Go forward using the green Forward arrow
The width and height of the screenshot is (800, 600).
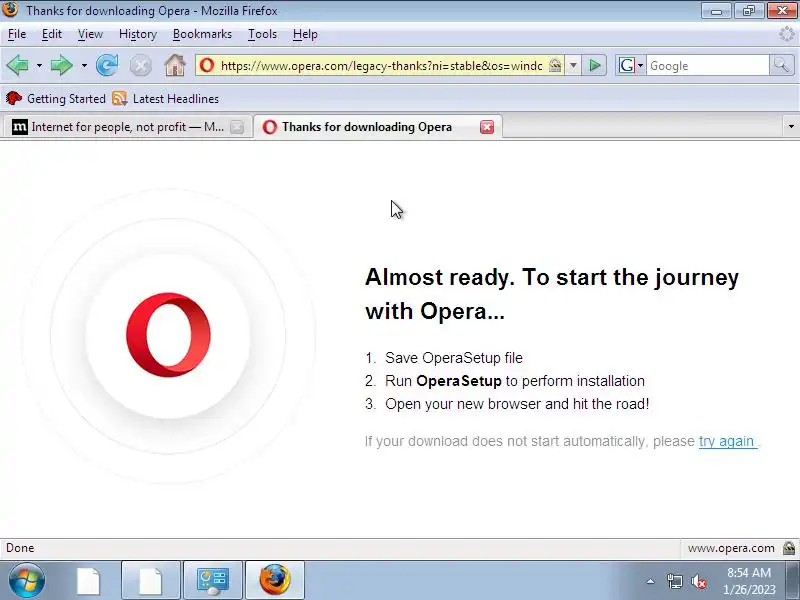[x=62, y=65]
